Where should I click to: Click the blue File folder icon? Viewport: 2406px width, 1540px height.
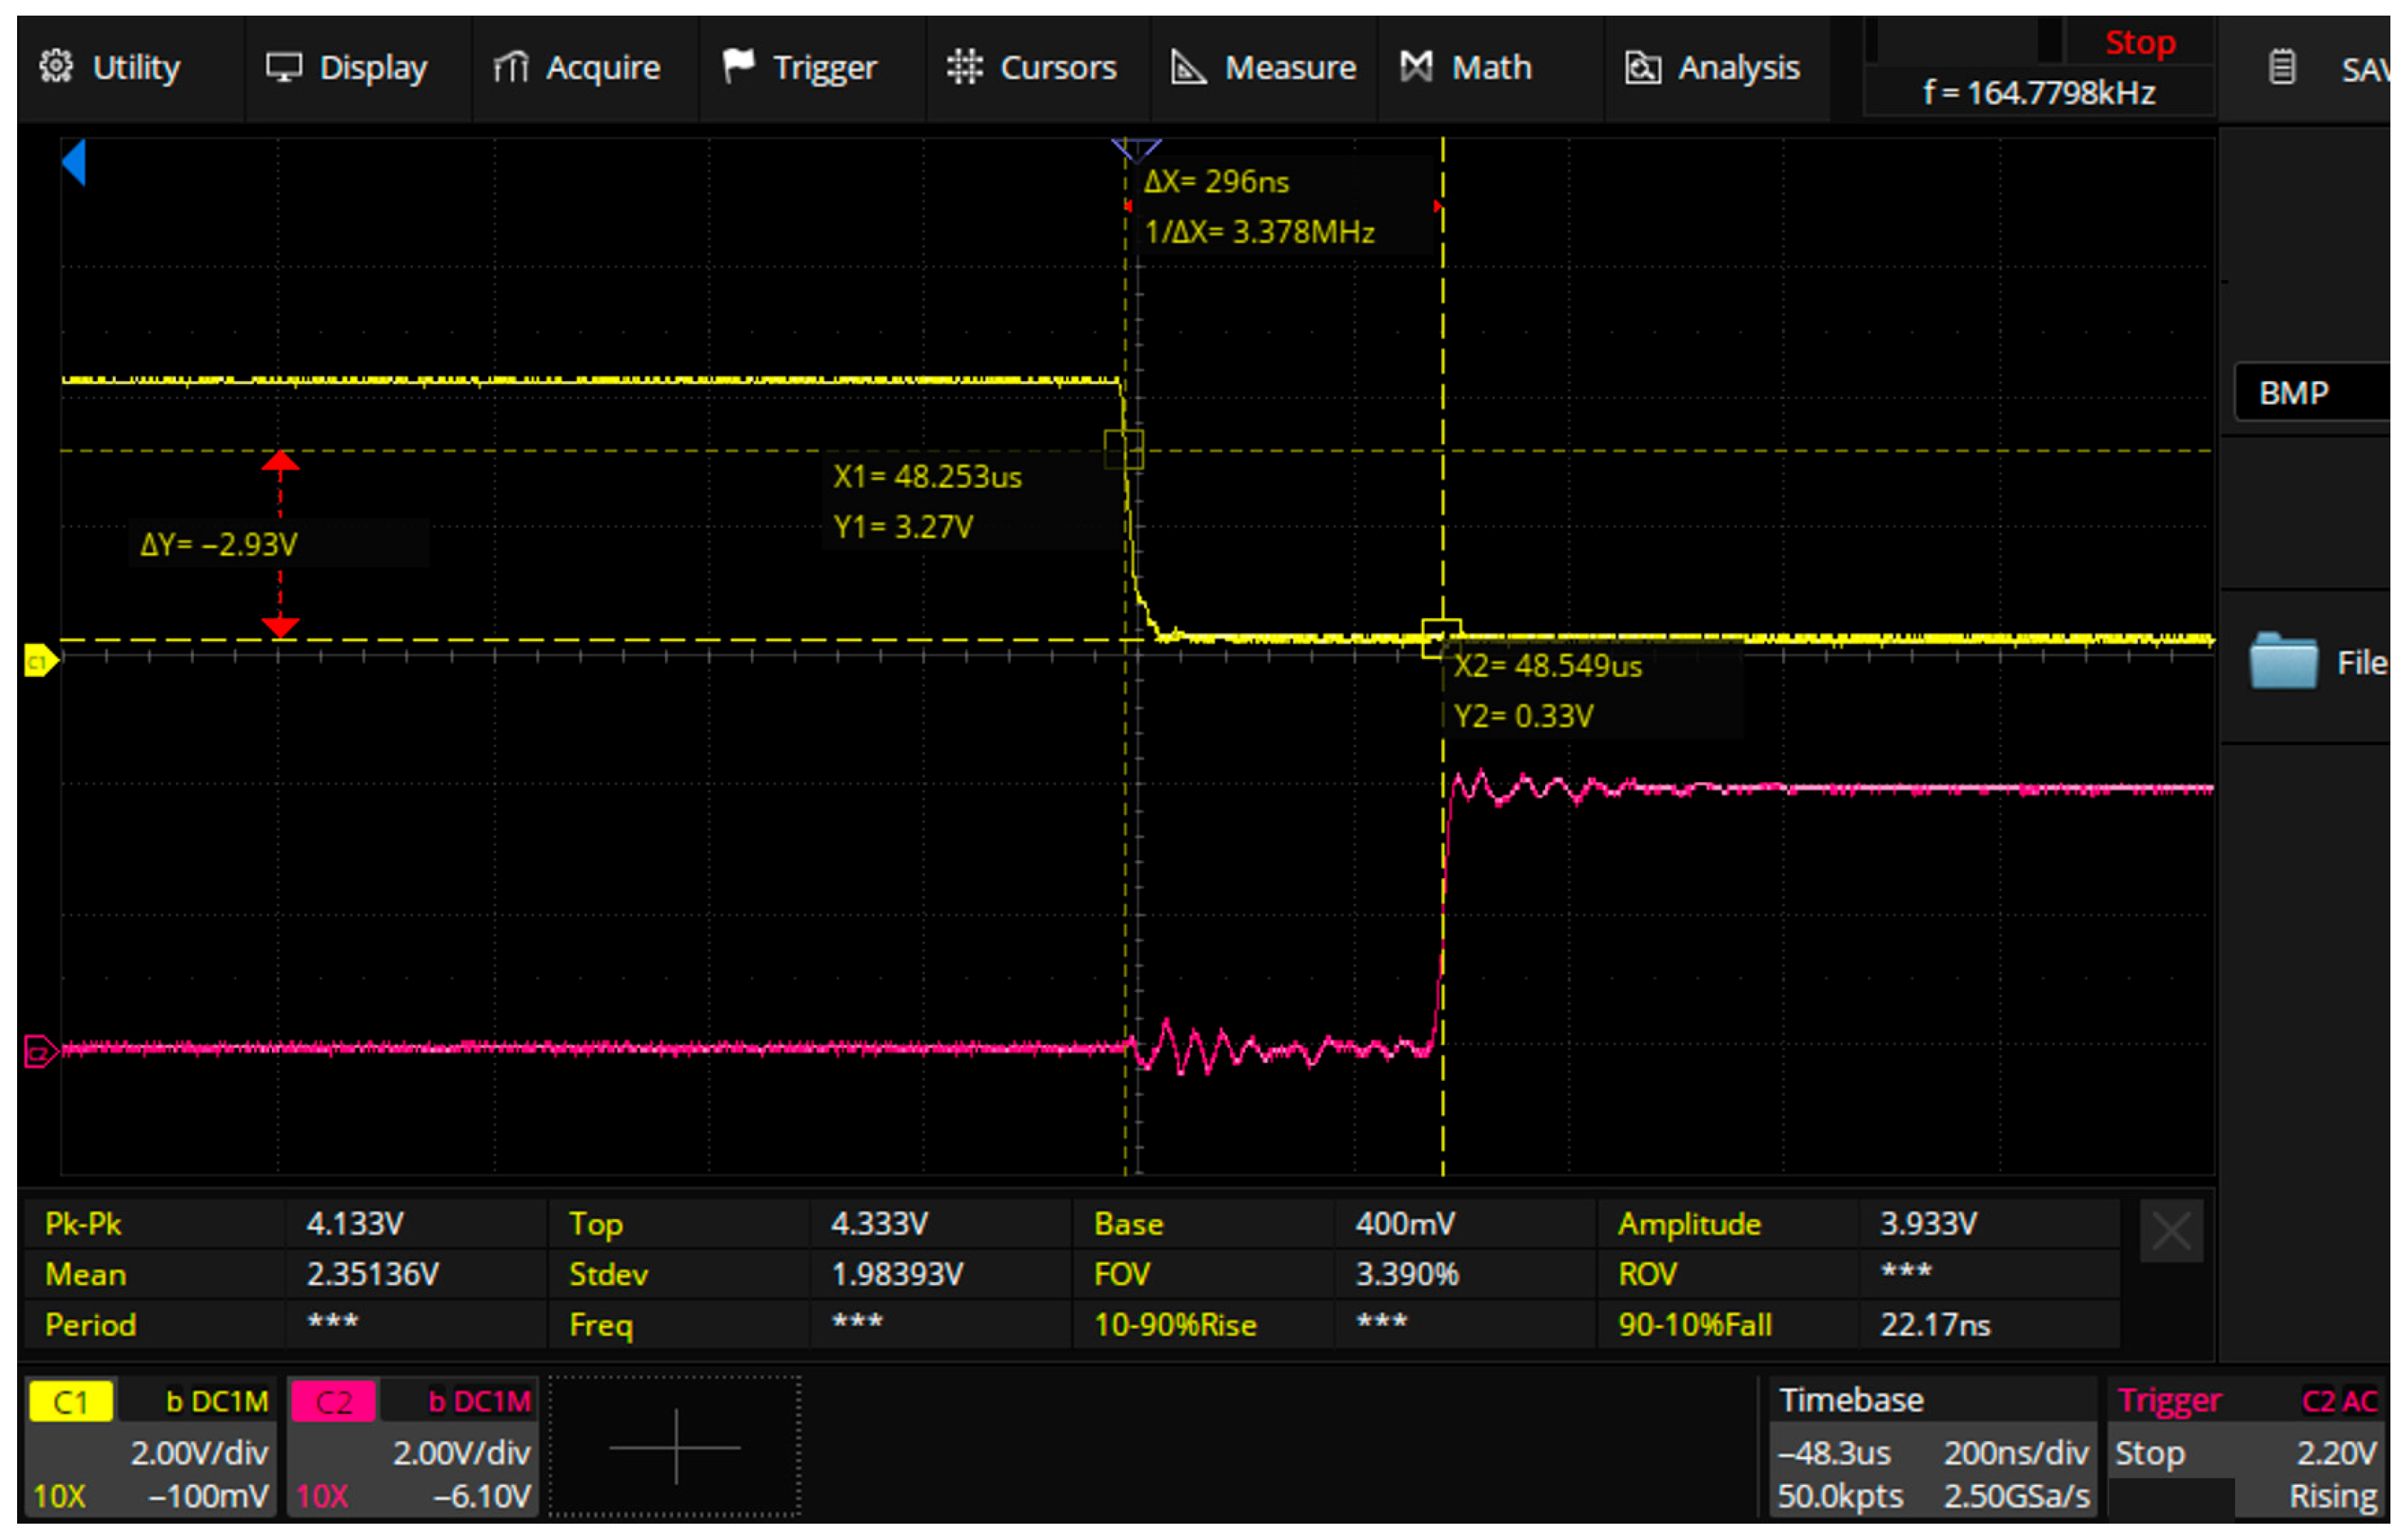(x=2284, y=661)
